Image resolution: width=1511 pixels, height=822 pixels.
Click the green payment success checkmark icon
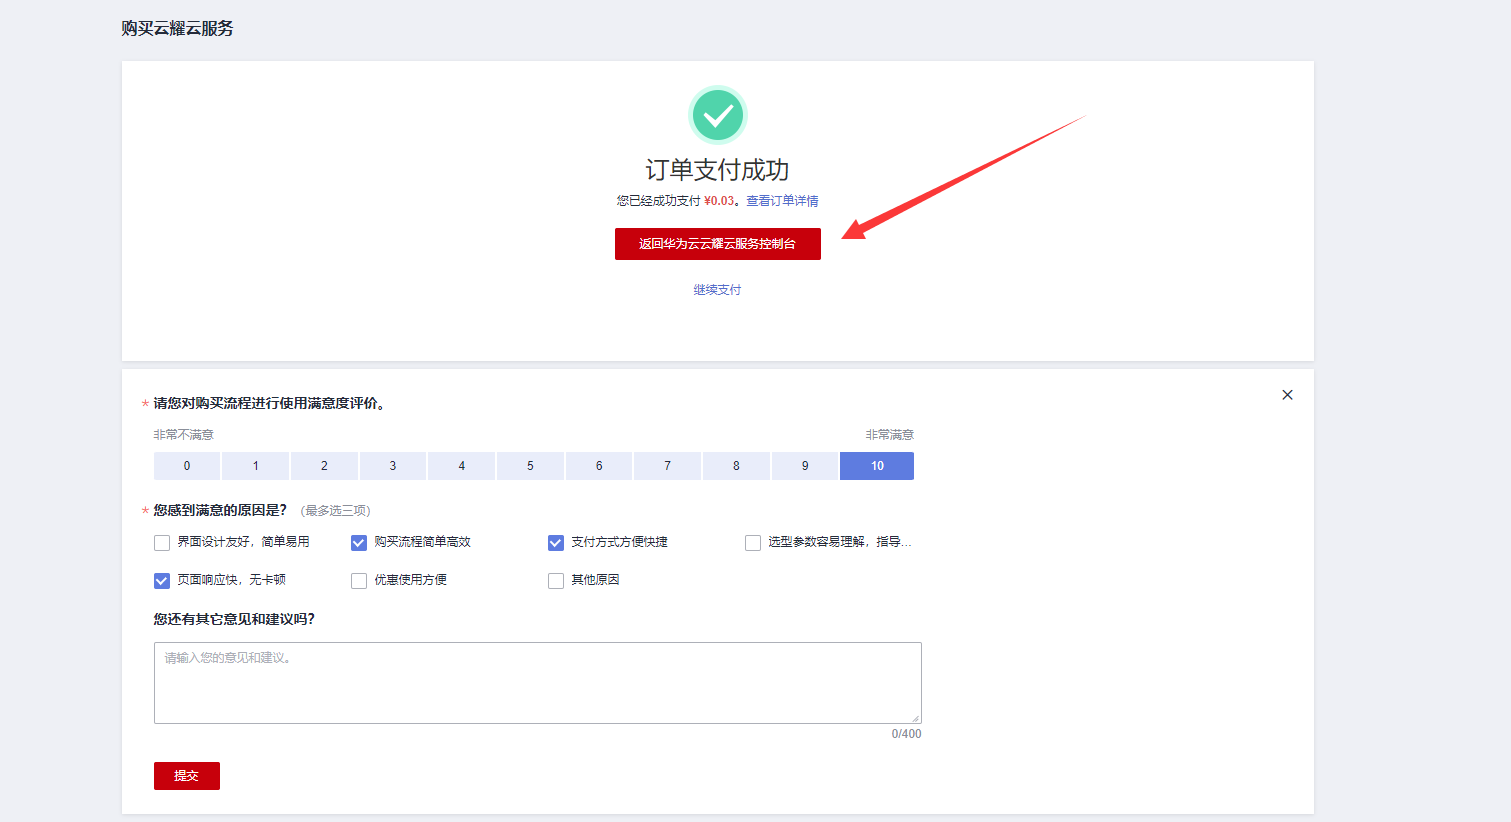[717, 115]
